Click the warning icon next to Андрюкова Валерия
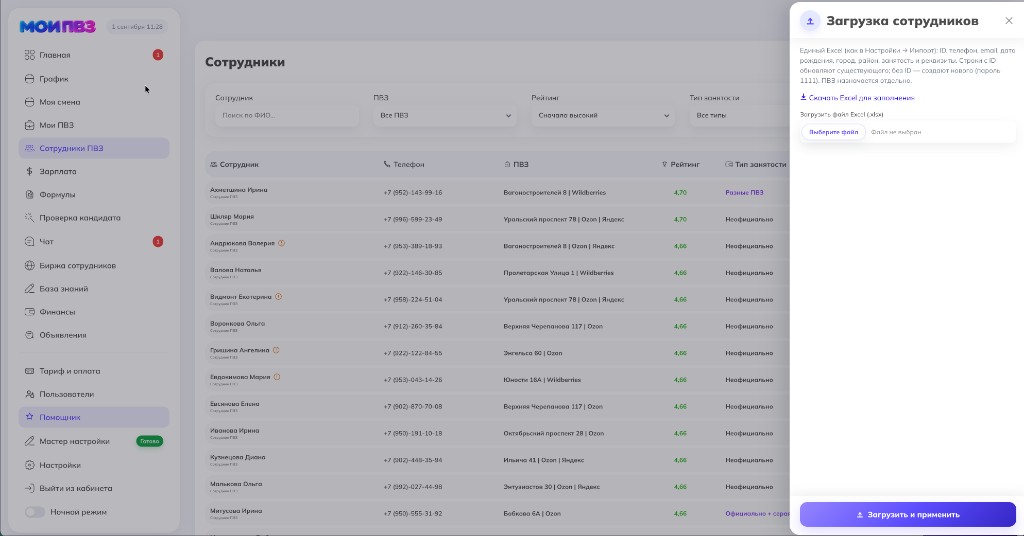 (281, 243)
